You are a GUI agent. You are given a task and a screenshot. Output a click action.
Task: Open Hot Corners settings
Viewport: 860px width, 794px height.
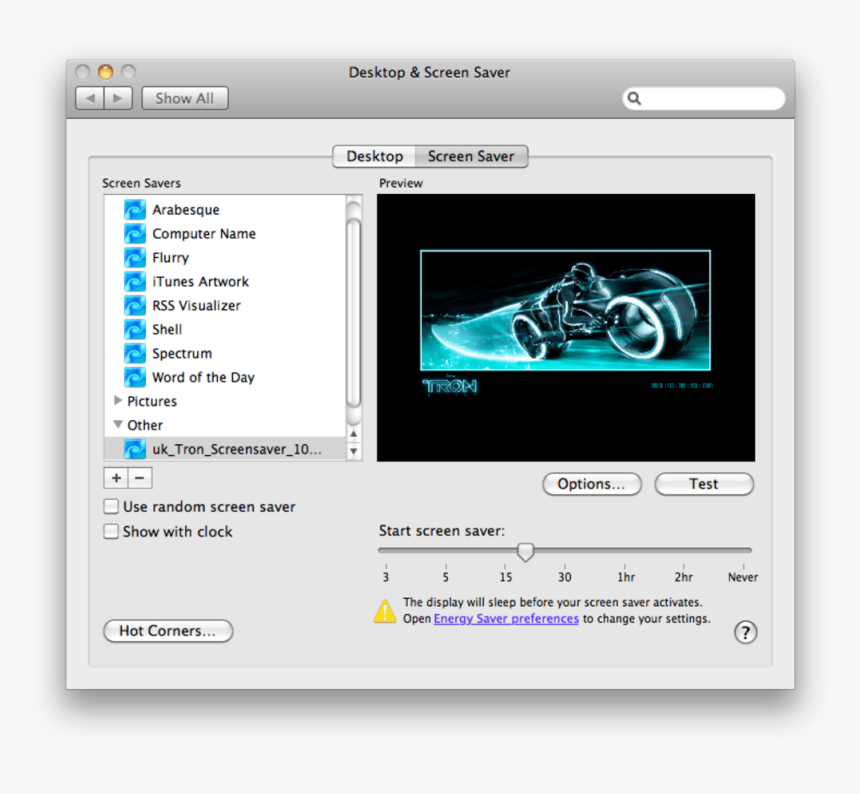(168, 631)
